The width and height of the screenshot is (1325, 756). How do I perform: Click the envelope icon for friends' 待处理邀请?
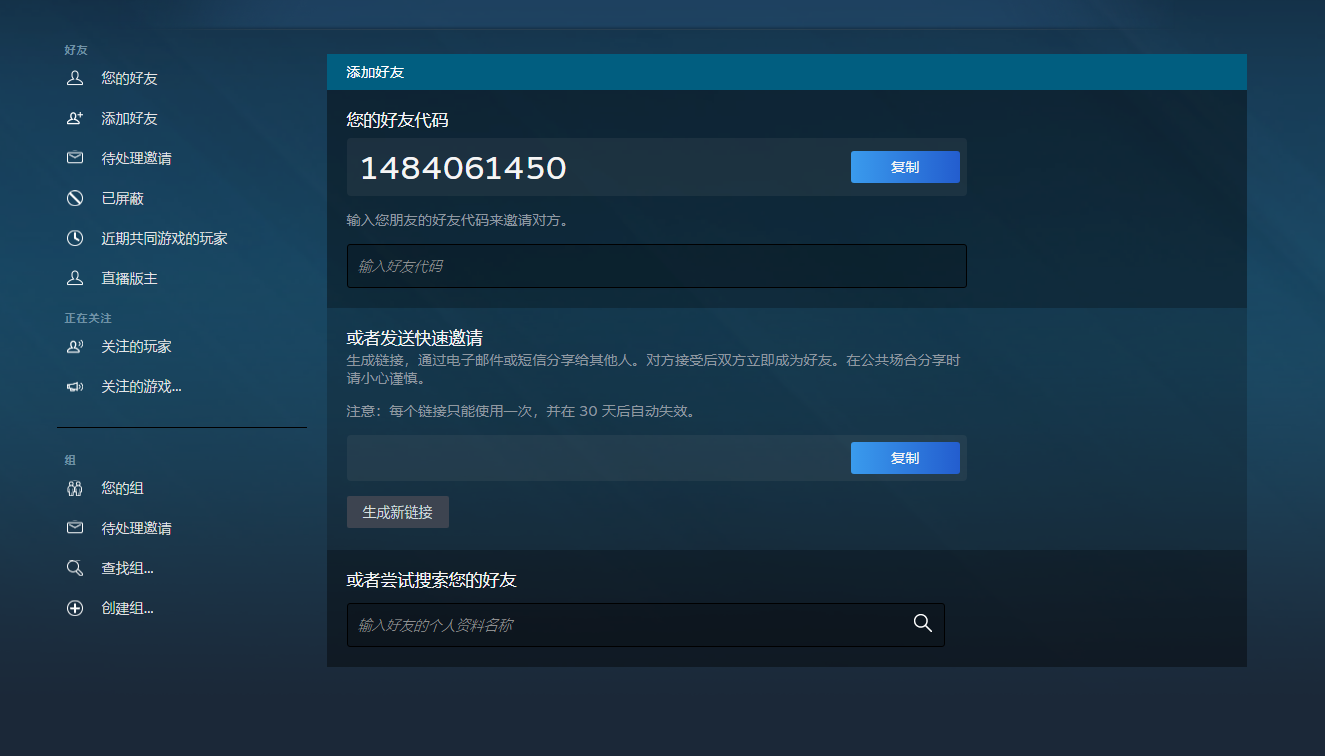[75, 158]
